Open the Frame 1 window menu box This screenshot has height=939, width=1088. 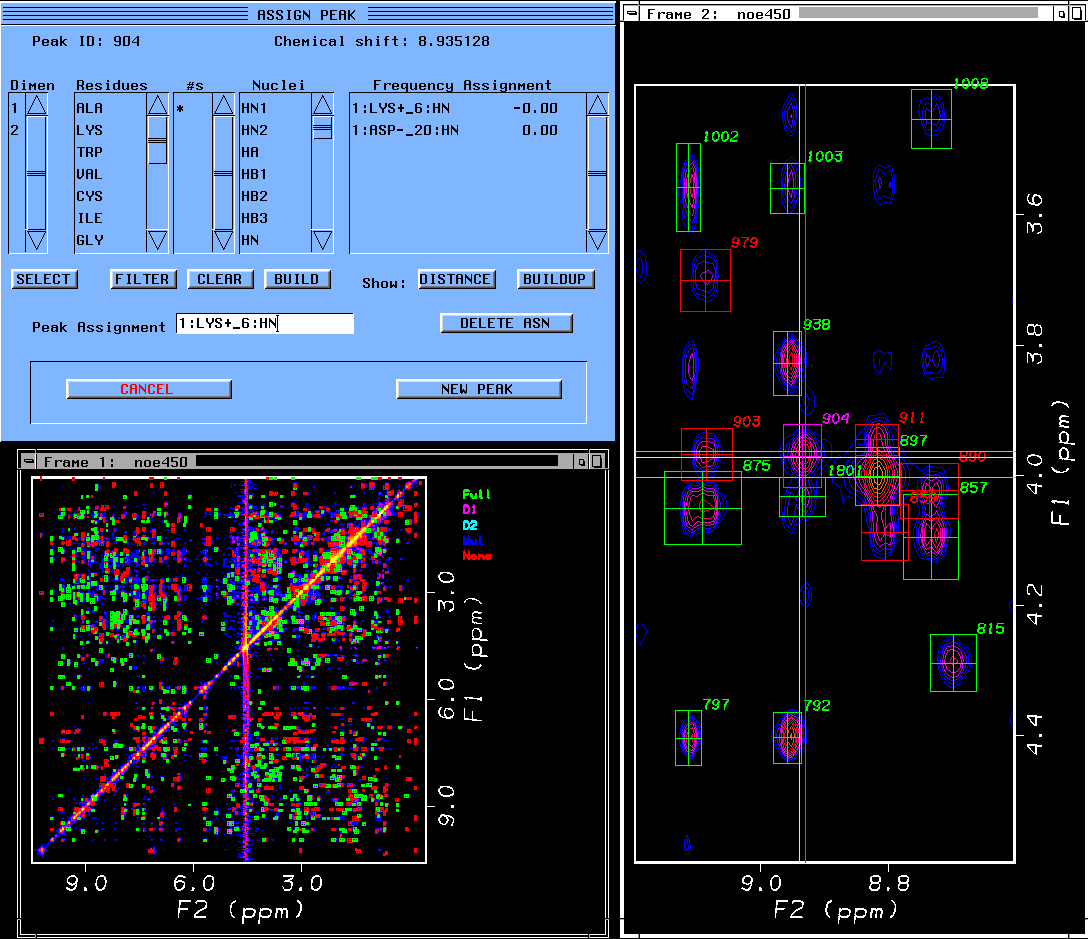(x=27, y=461)
